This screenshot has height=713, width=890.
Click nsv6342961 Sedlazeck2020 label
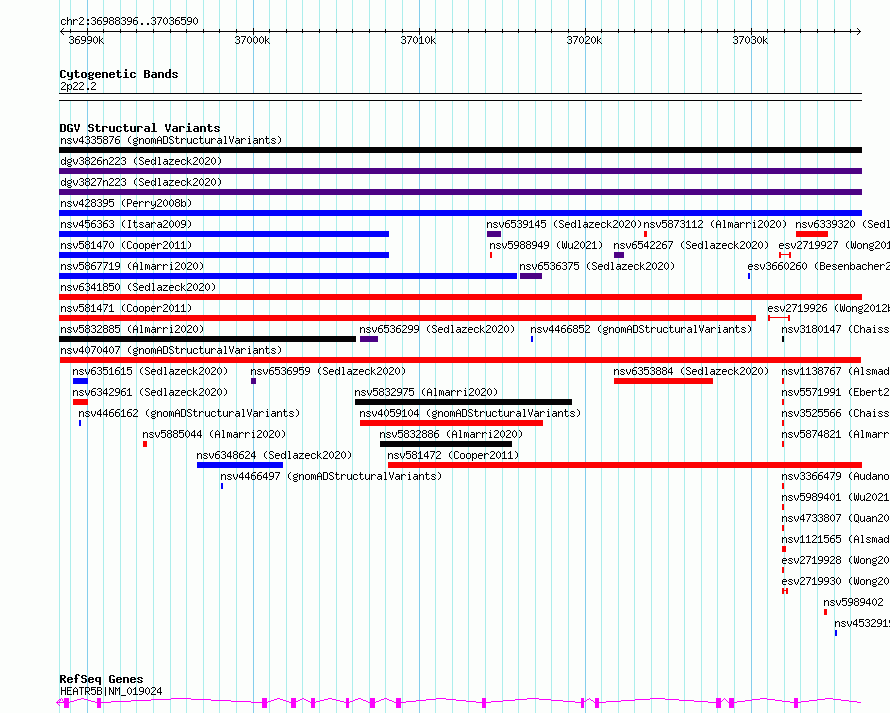(x=150, y=392)
